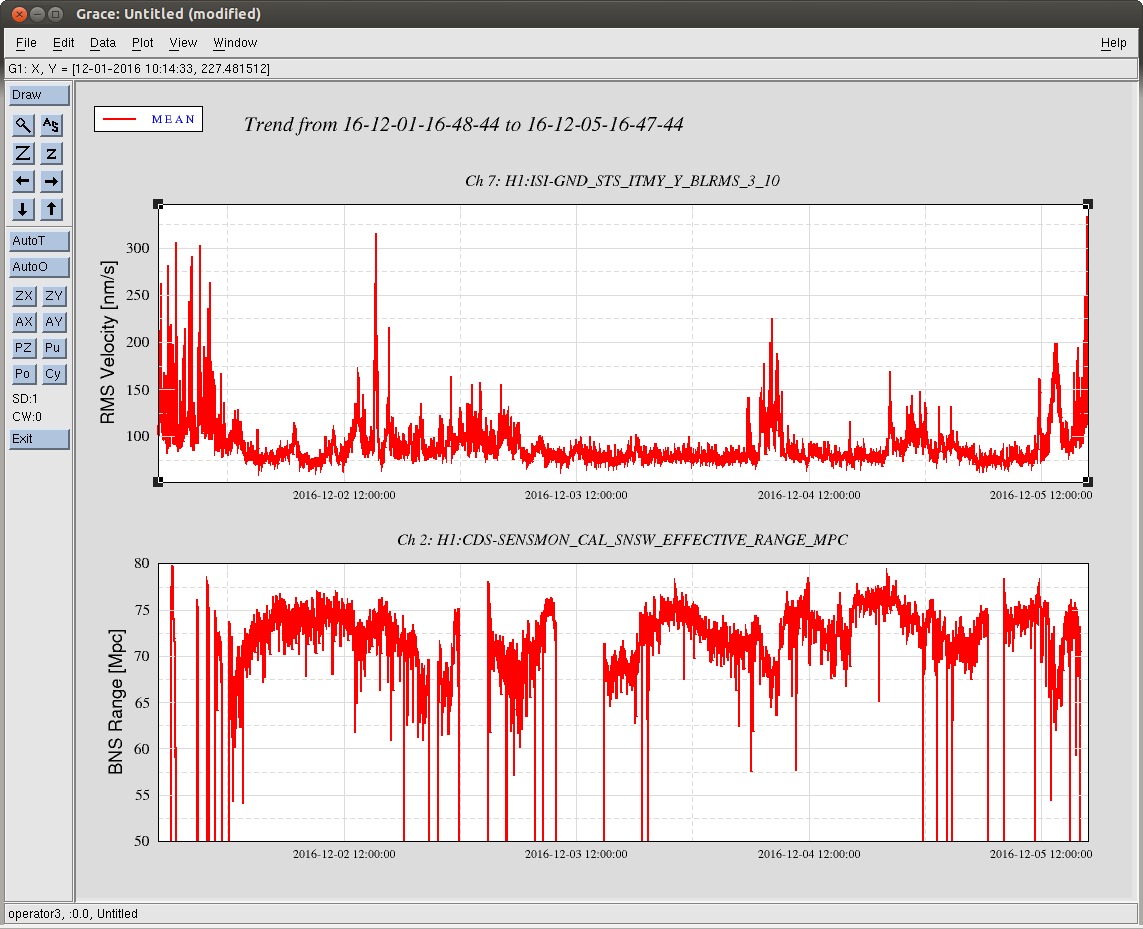
Task: Click the Ch 7 ISI-GND_STS_ITMY graph subtitle
Action: (623, 181)
